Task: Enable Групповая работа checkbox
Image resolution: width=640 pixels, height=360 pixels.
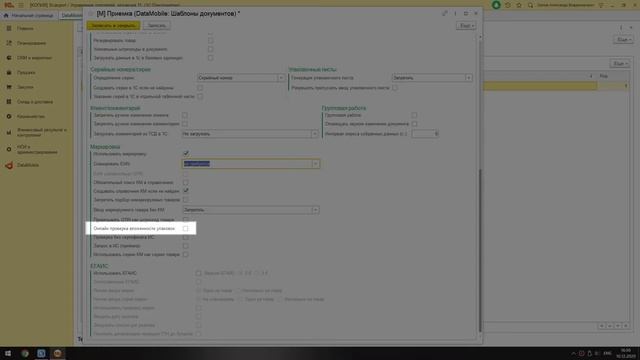Action: click(414, 115)
